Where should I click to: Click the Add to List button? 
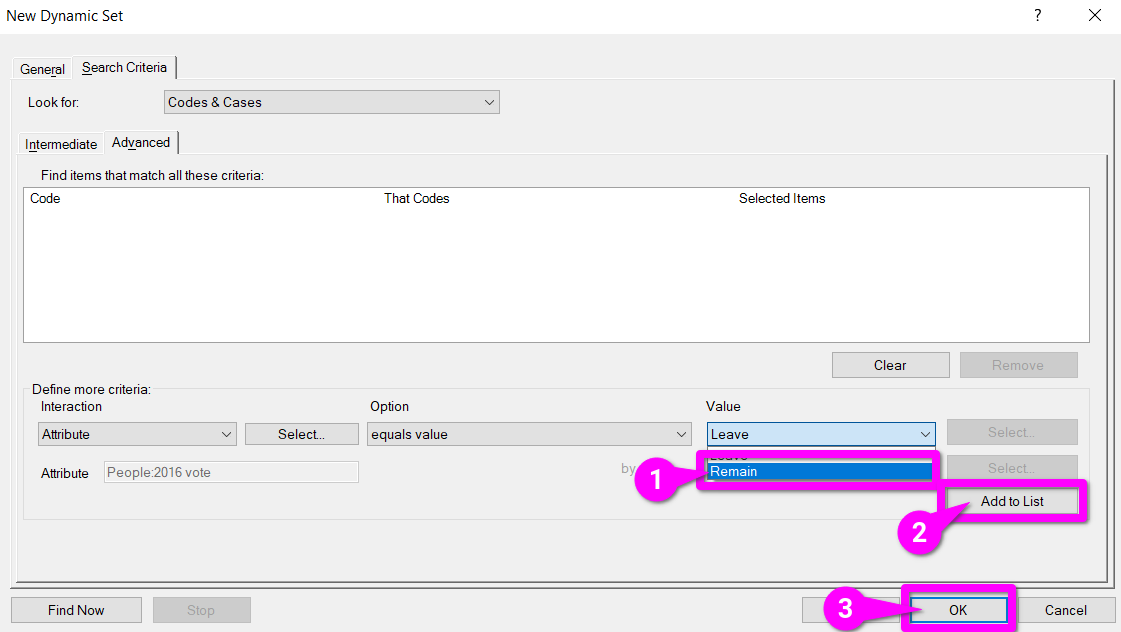1011,501
